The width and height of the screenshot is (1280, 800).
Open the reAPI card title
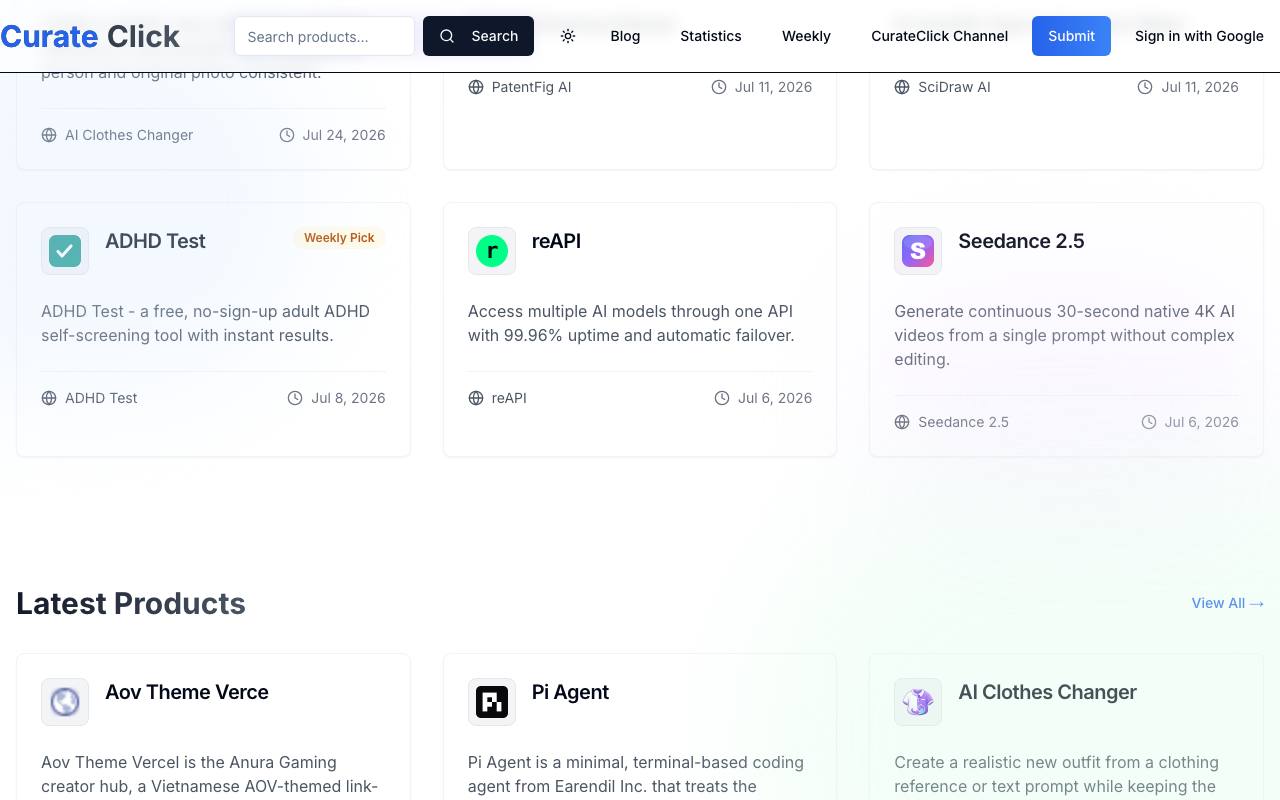pyautogui.click(x=556, y=241)
